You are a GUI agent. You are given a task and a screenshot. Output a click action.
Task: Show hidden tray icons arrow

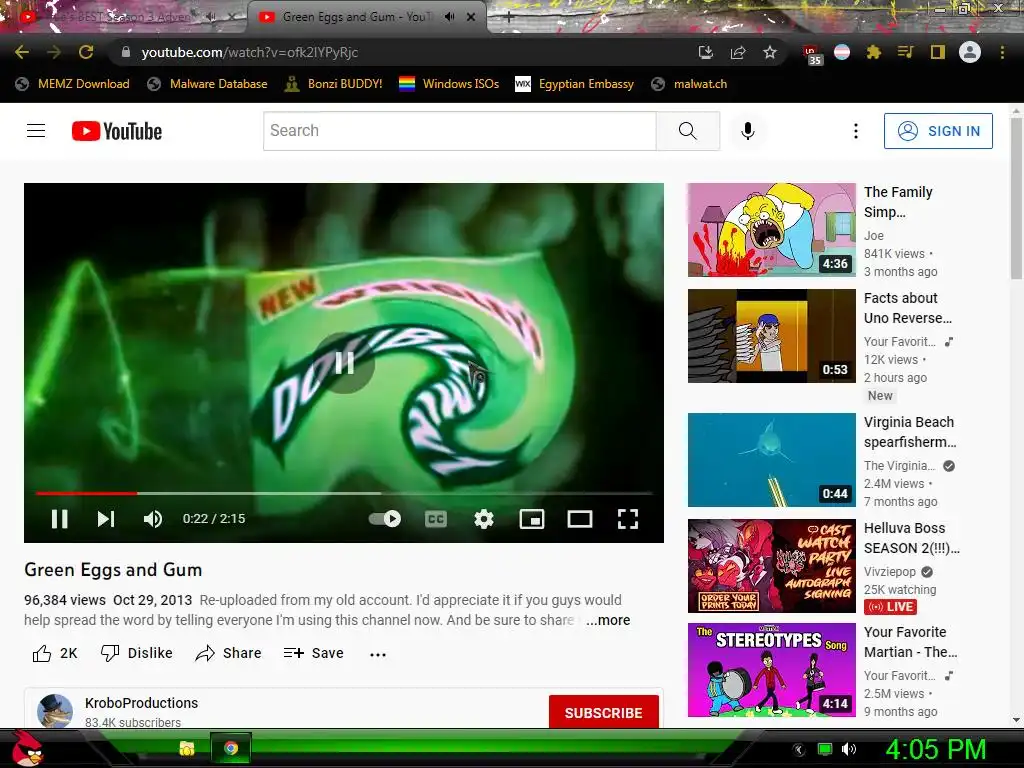[x=798, y=749]
